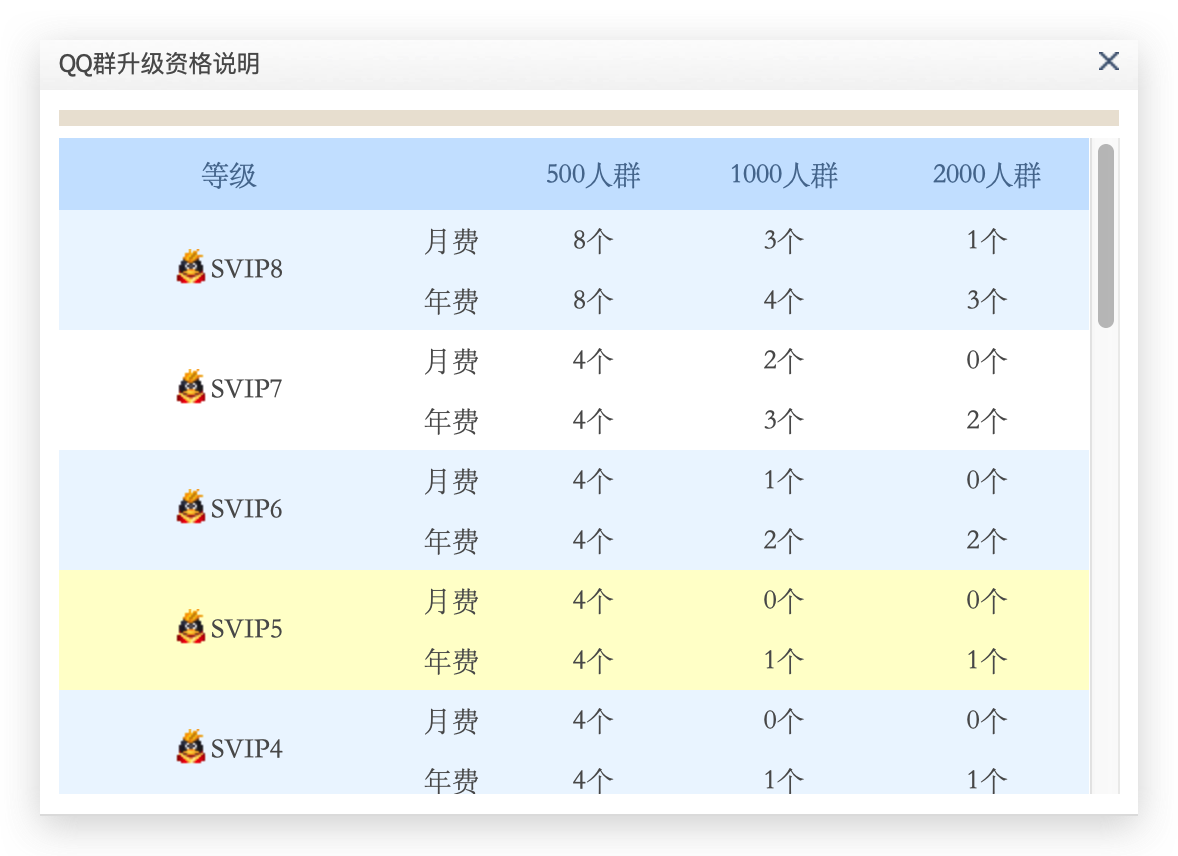Click SVIP5 月费 1000人群 value 0个

pos(784,601)
